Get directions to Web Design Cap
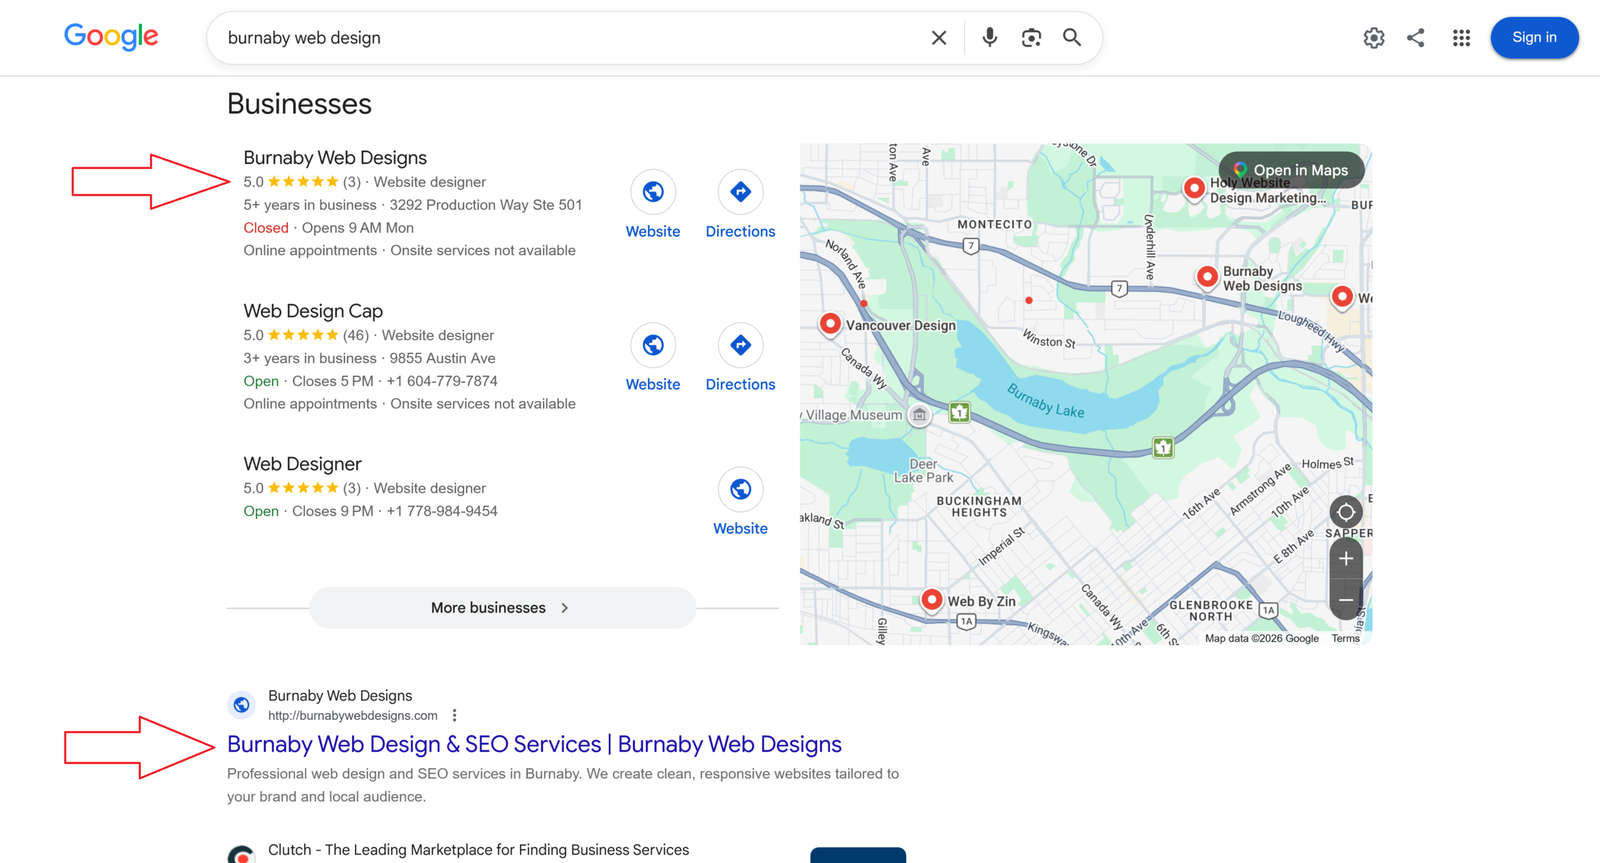 pyautogui.click(x=740, y=345)
